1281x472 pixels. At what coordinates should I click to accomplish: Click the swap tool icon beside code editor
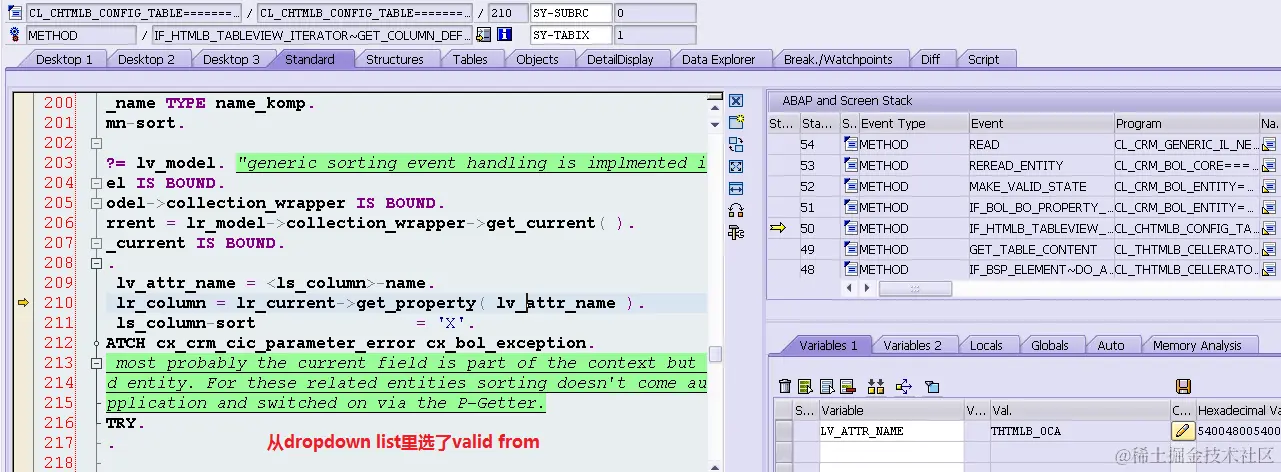[736, 144]
